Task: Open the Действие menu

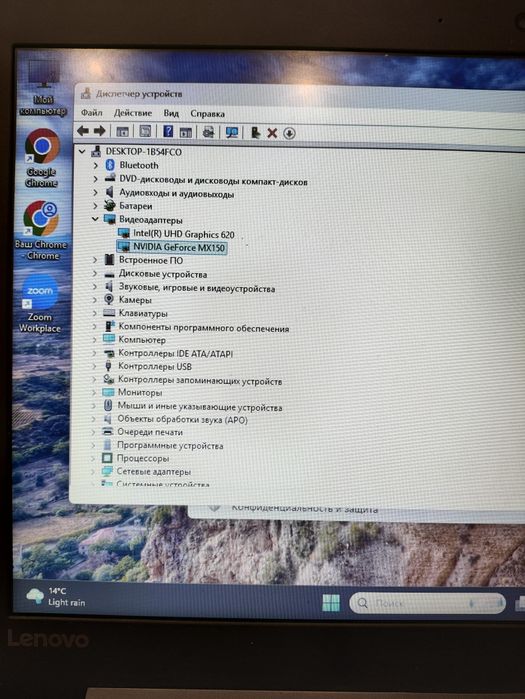Action: (133, 113)
